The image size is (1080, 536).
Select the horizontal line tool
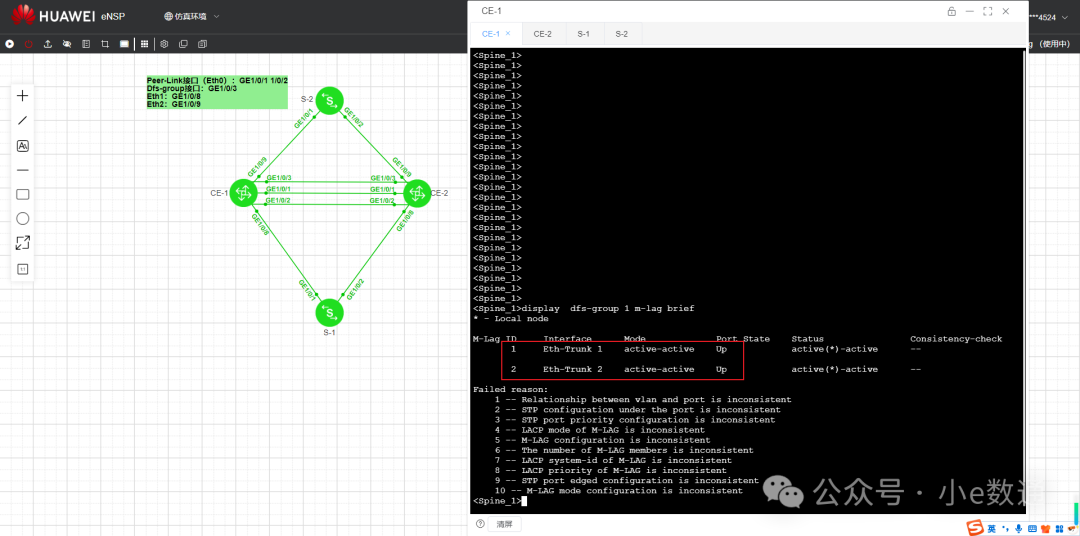[23, 169]
